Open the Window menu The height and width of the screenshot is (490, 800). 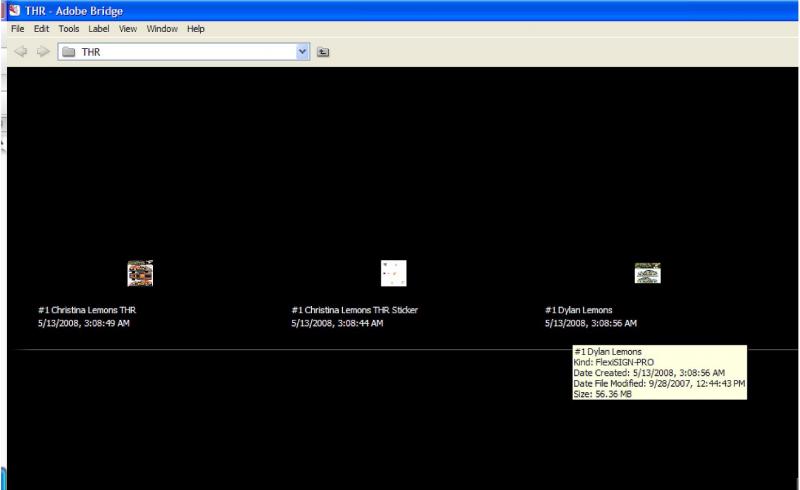coord(162,29)
